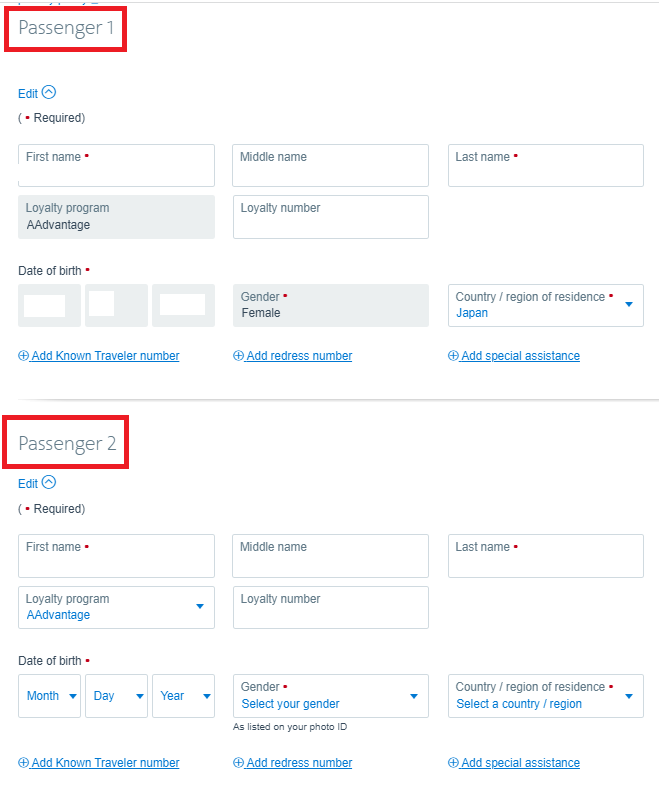The width and height of the screenshot is (659, 794).
Task: Click Passenger 1 First name field
Action: click(x=117, y=166)
